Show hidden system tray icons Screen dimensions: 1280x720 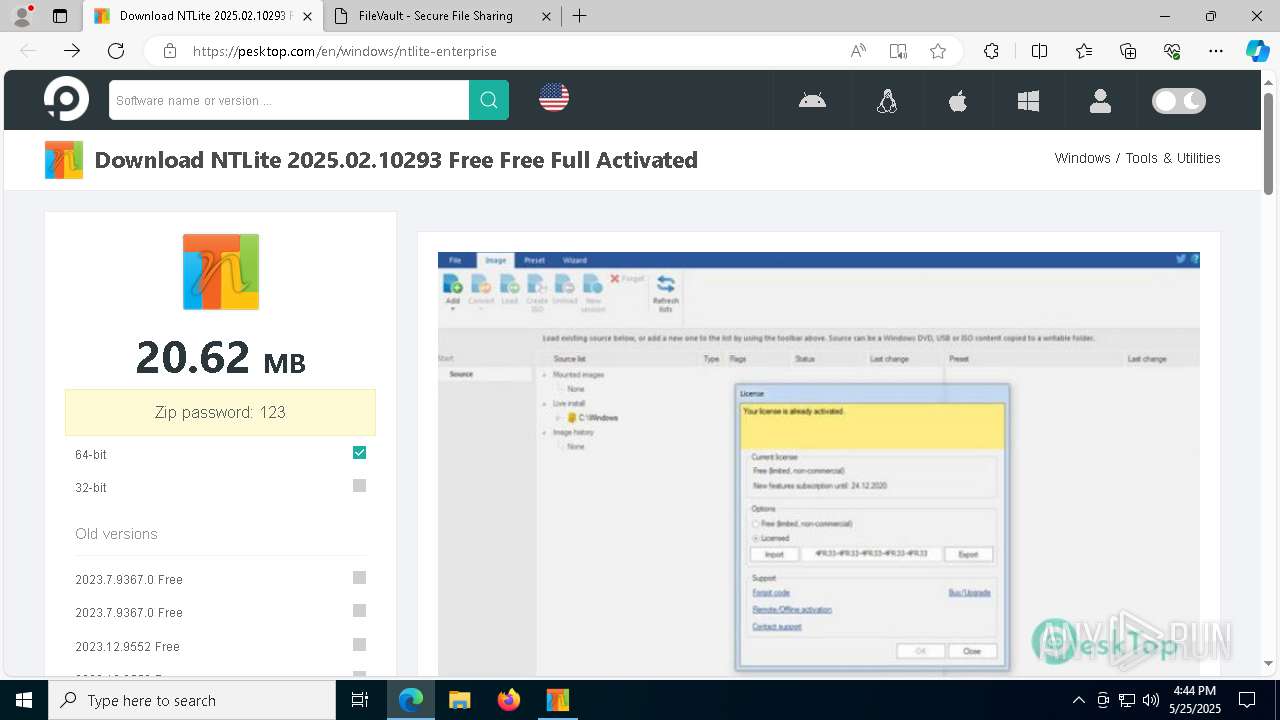pos(1078,700)
